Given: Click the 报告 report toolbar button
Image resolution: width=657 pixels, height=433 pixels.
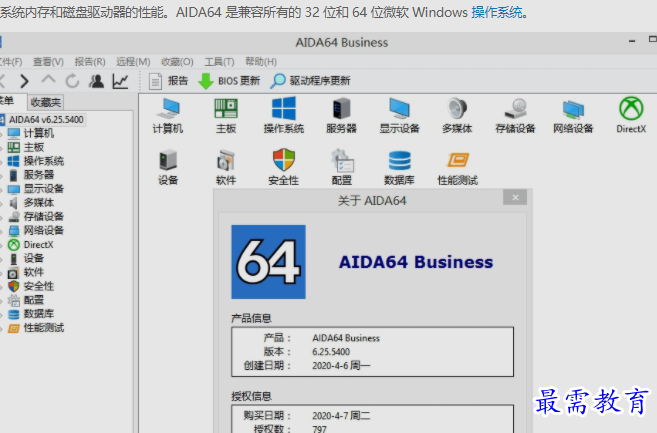Looking at the screenshot, I should 168,81.
